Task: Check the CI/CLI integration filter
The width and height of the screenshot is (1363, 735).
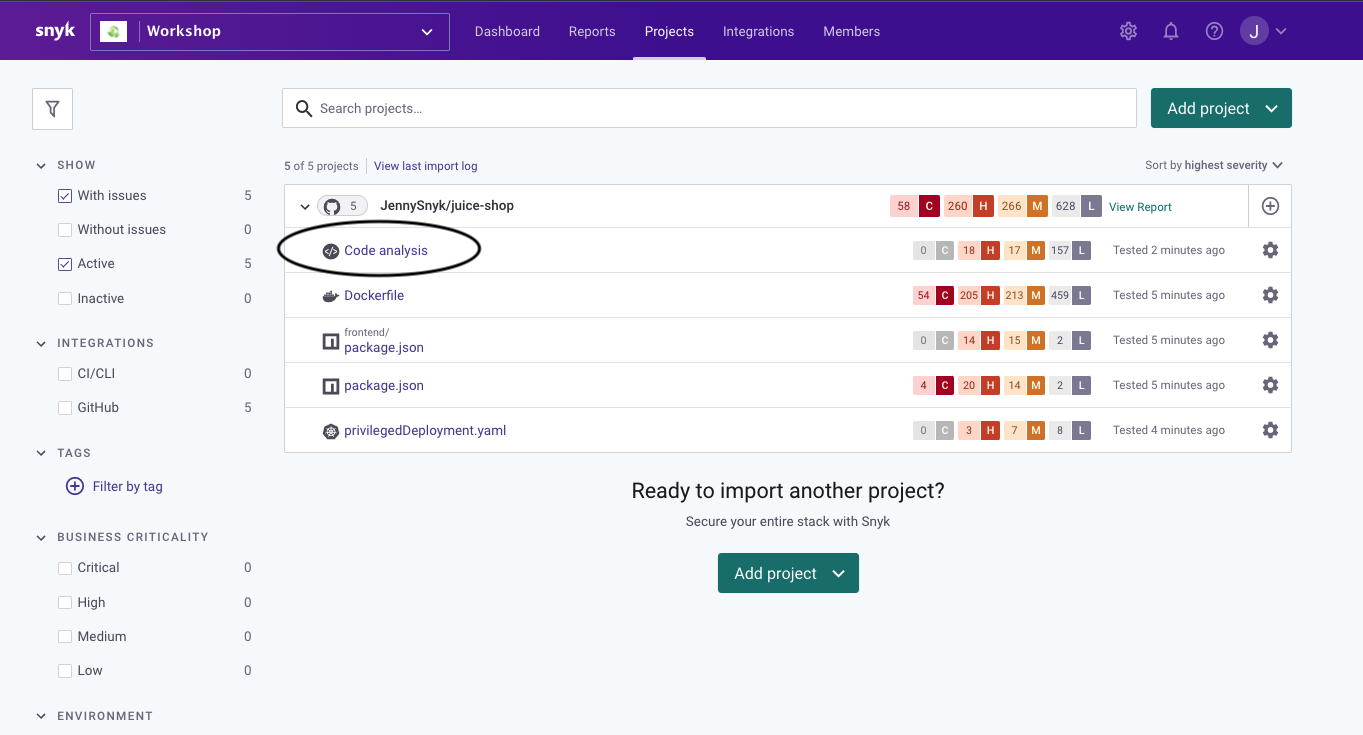Action: 65,374
